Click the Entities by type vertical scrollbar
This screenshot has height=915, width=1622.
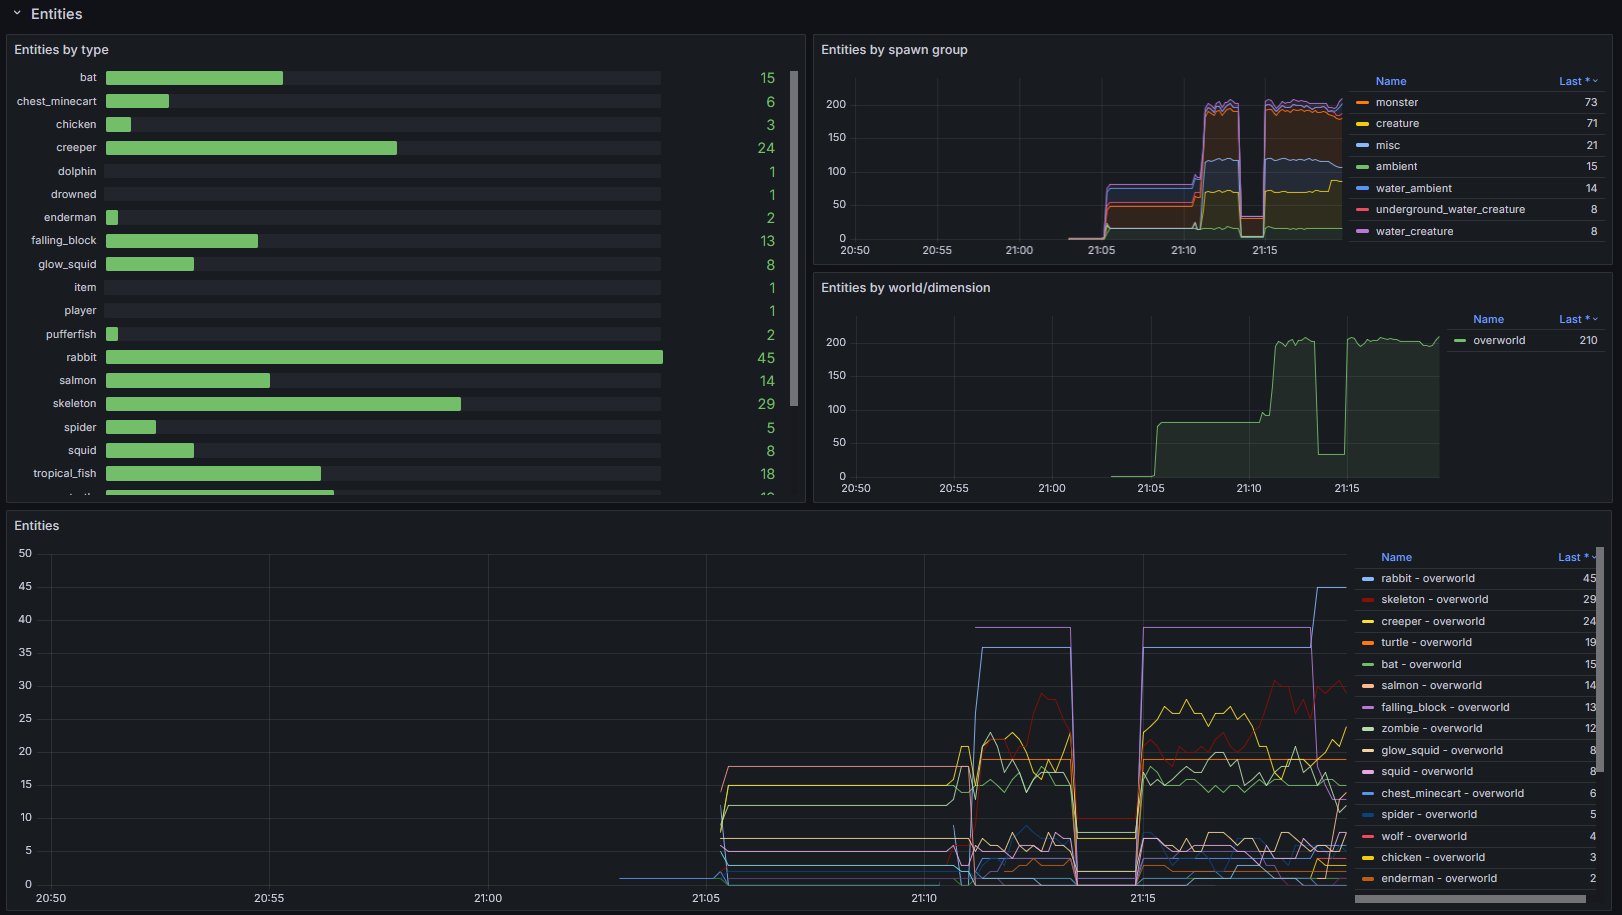pyautogui.click(x=794, y=238)
